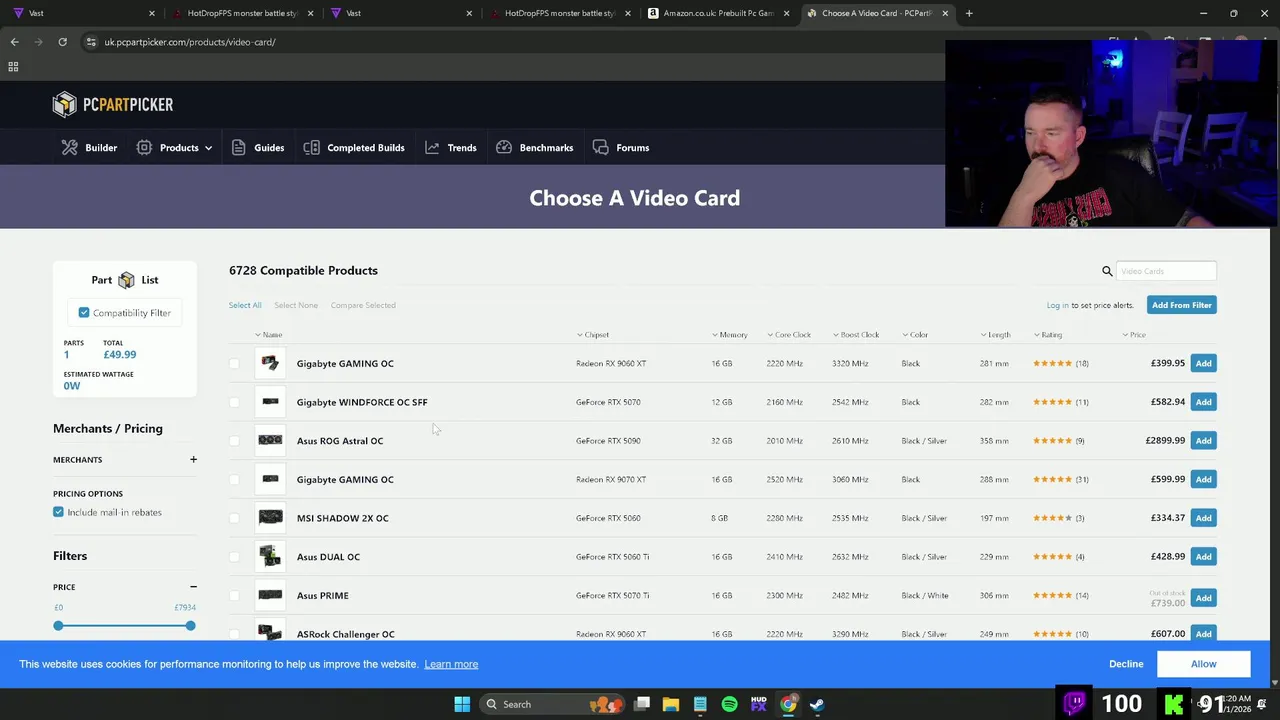Open the HUD FX taskbar app
The height and width of the screenshot is (720, 1280).
pyautogui.click(x=759, y=704)
